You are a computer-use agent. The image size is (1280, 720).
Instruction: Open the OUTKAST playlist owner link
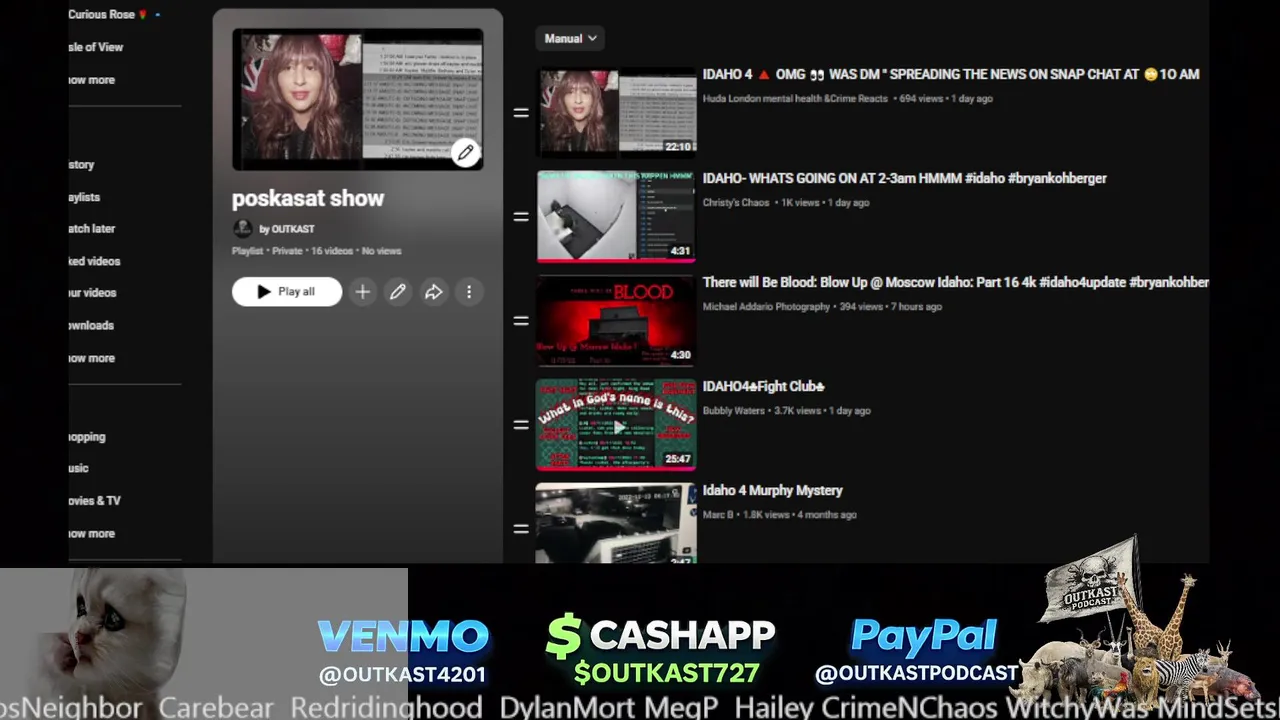pos(287,229)
